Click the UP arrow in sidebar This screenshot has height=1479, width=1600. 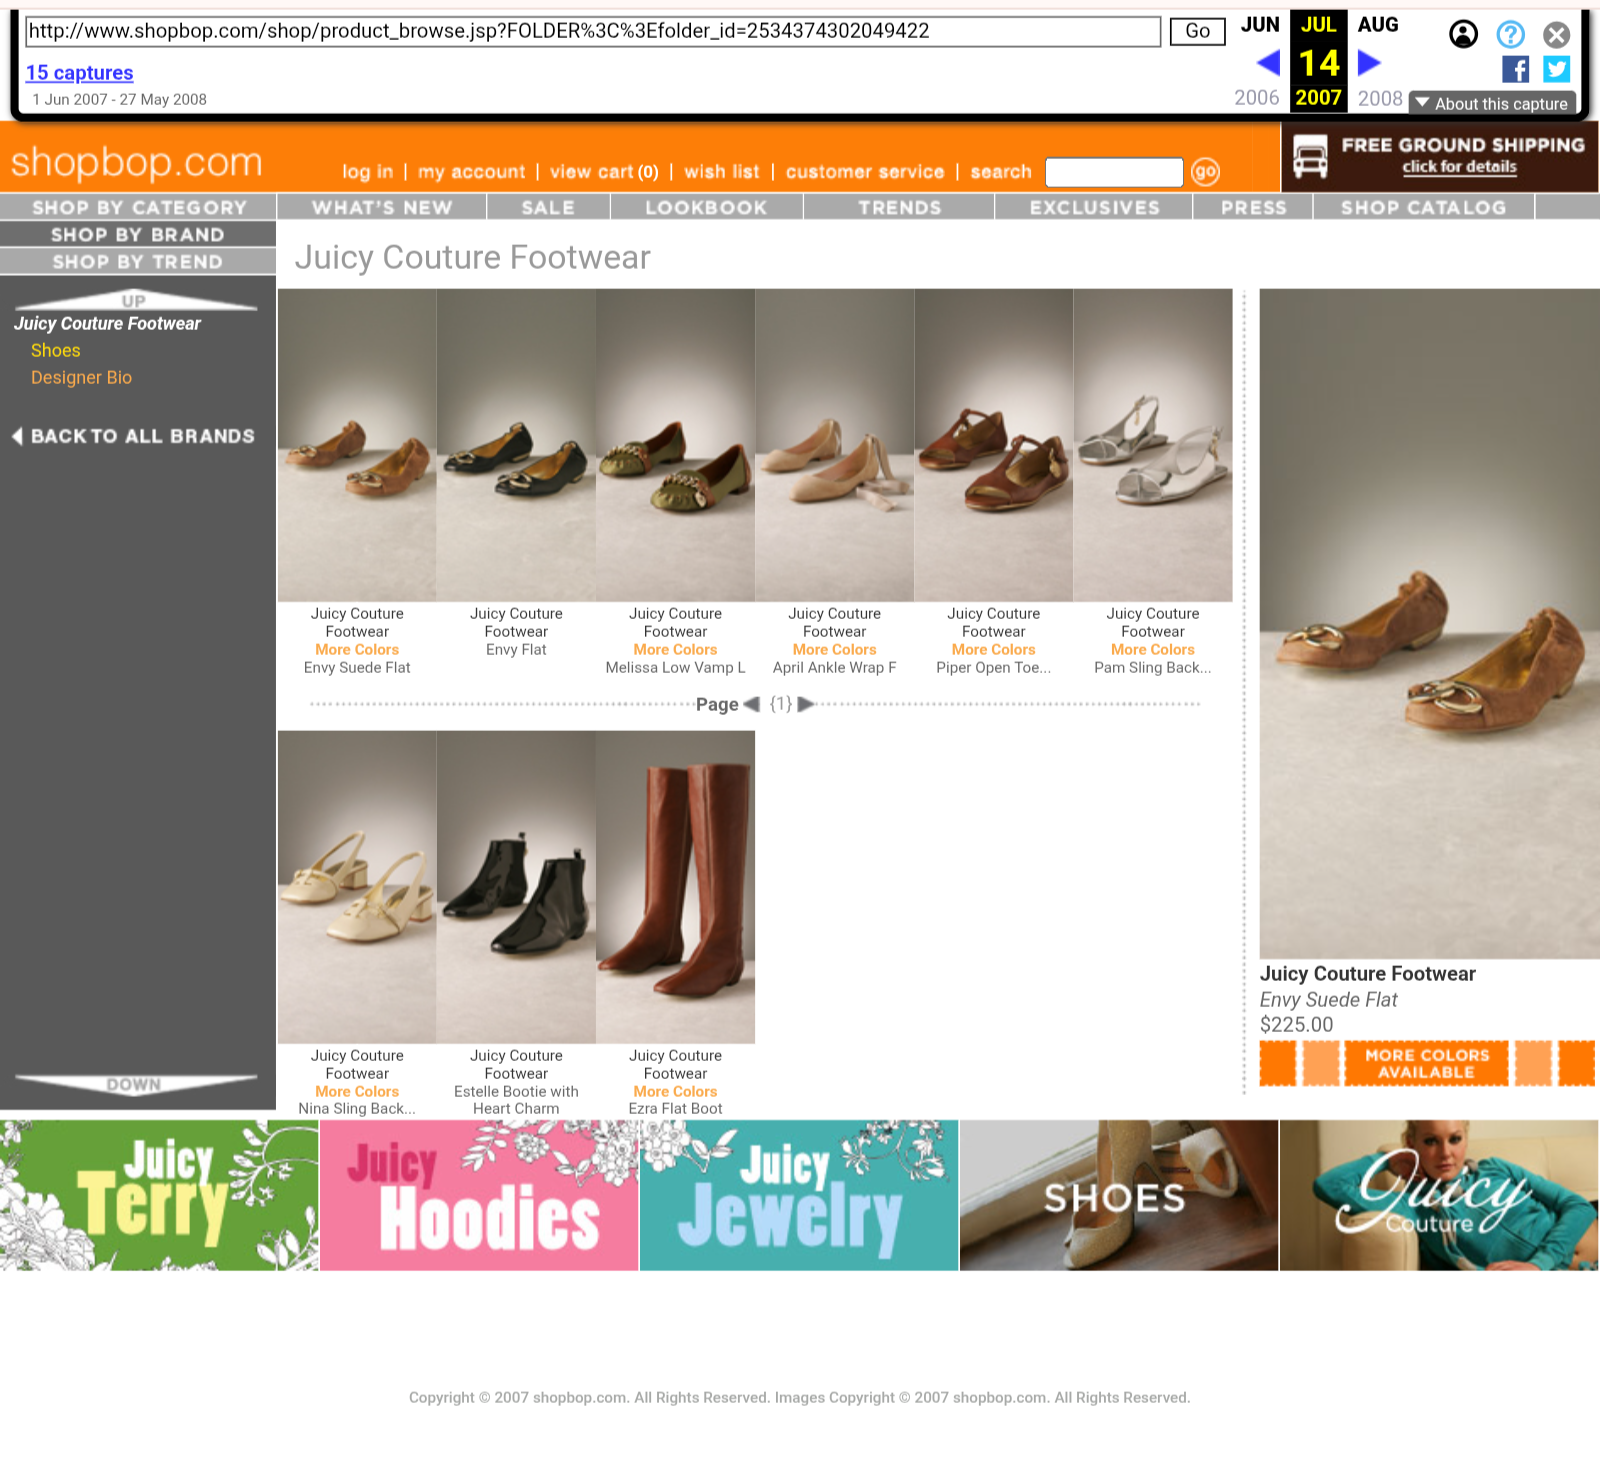click(x=135, y=300)
